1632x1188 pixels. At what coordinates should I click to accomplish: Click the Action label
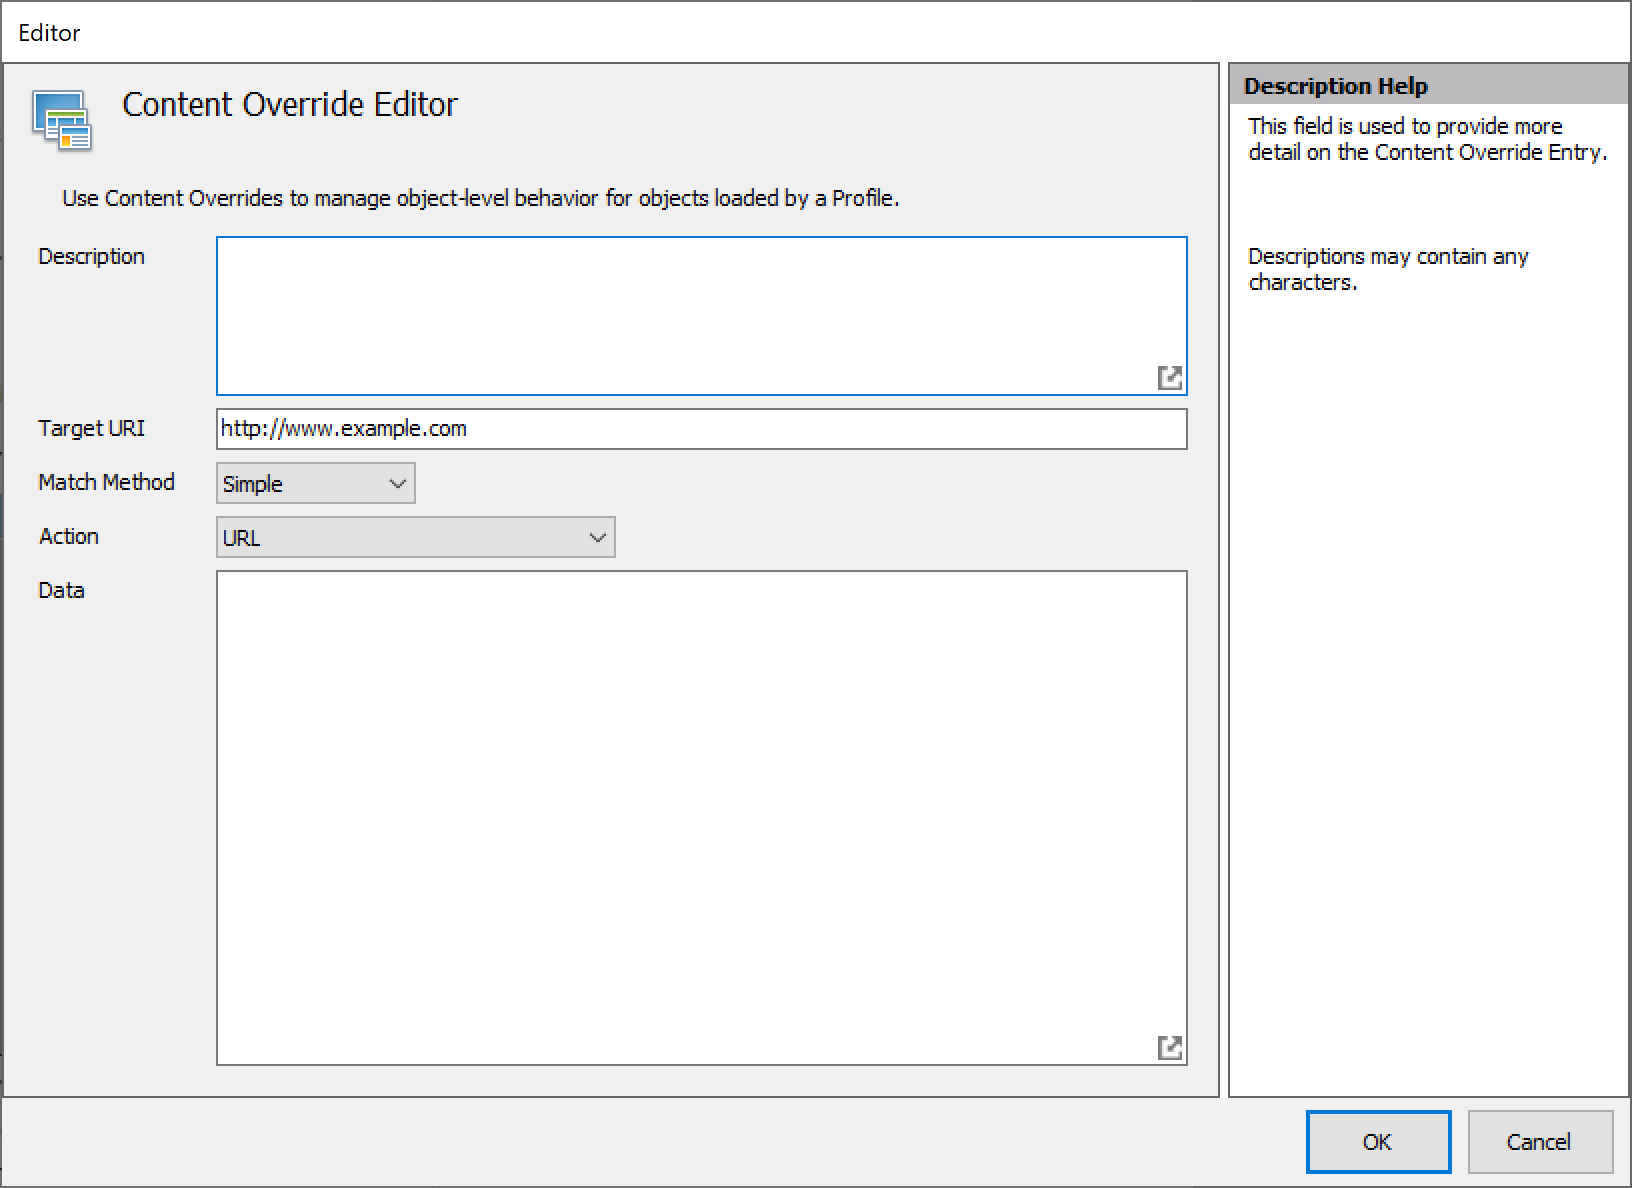pyautogui.click(x=68, y=536)
